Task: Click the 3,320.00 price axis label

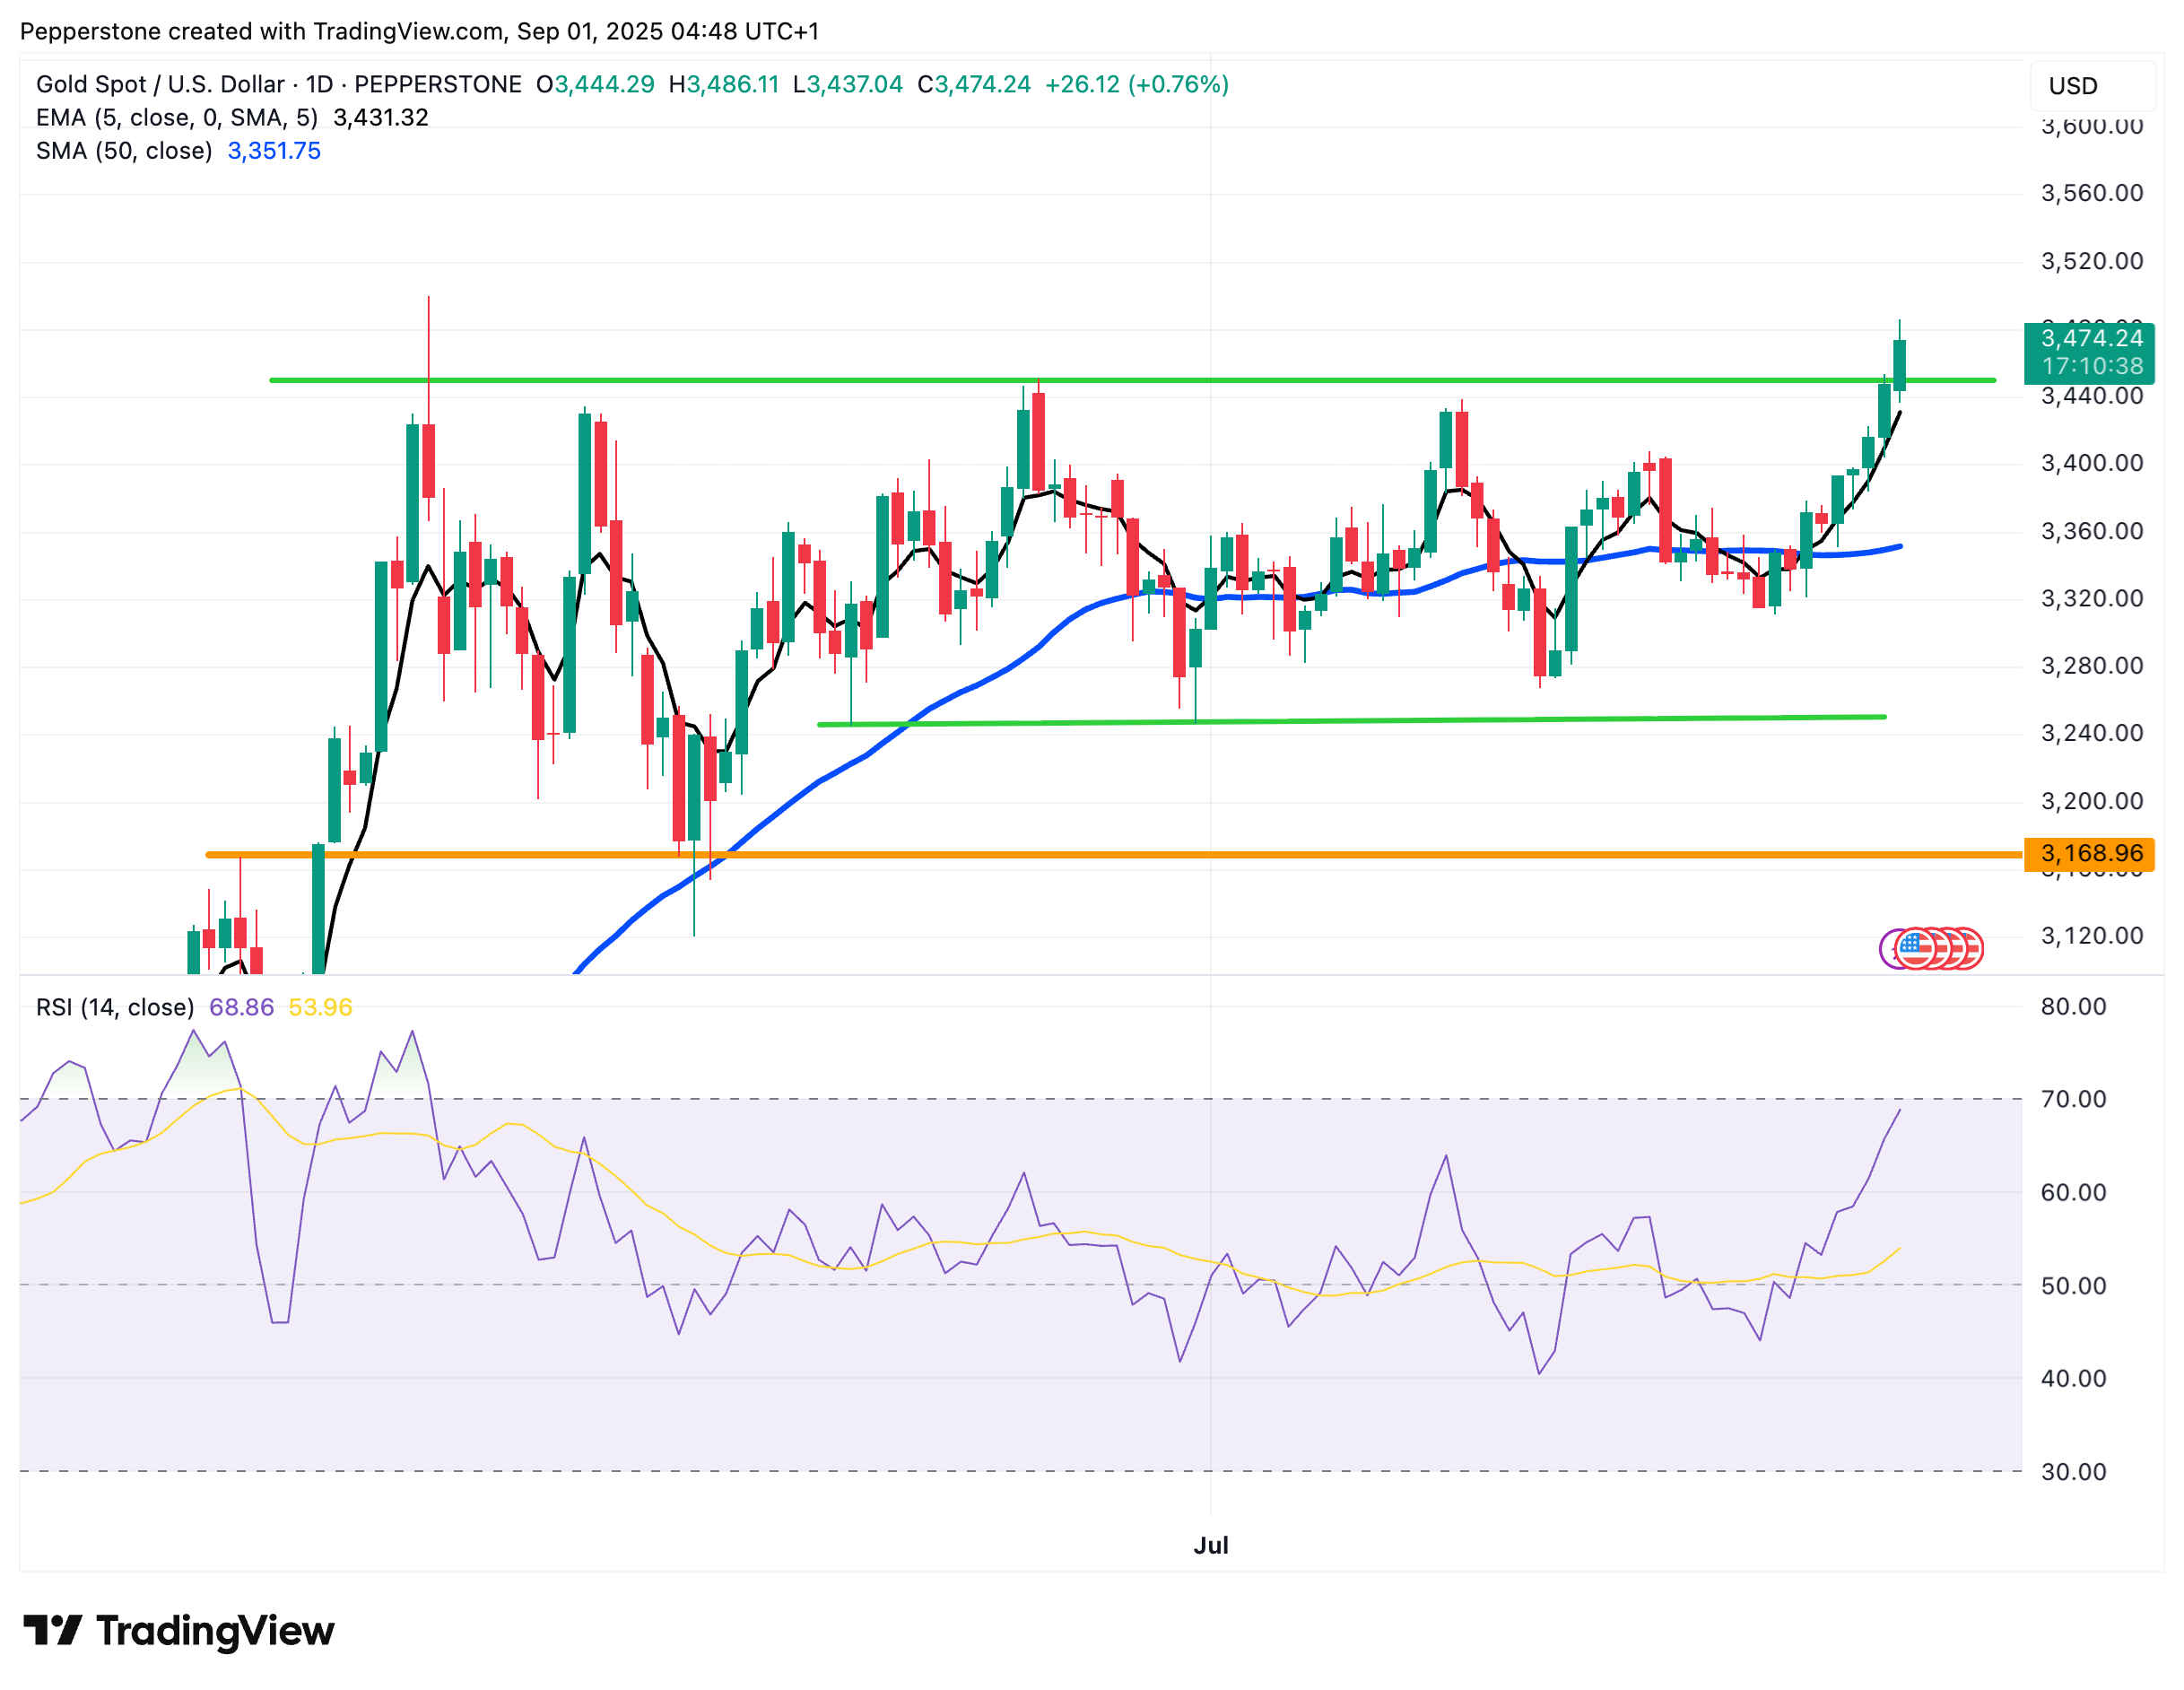Action: 2091,598
